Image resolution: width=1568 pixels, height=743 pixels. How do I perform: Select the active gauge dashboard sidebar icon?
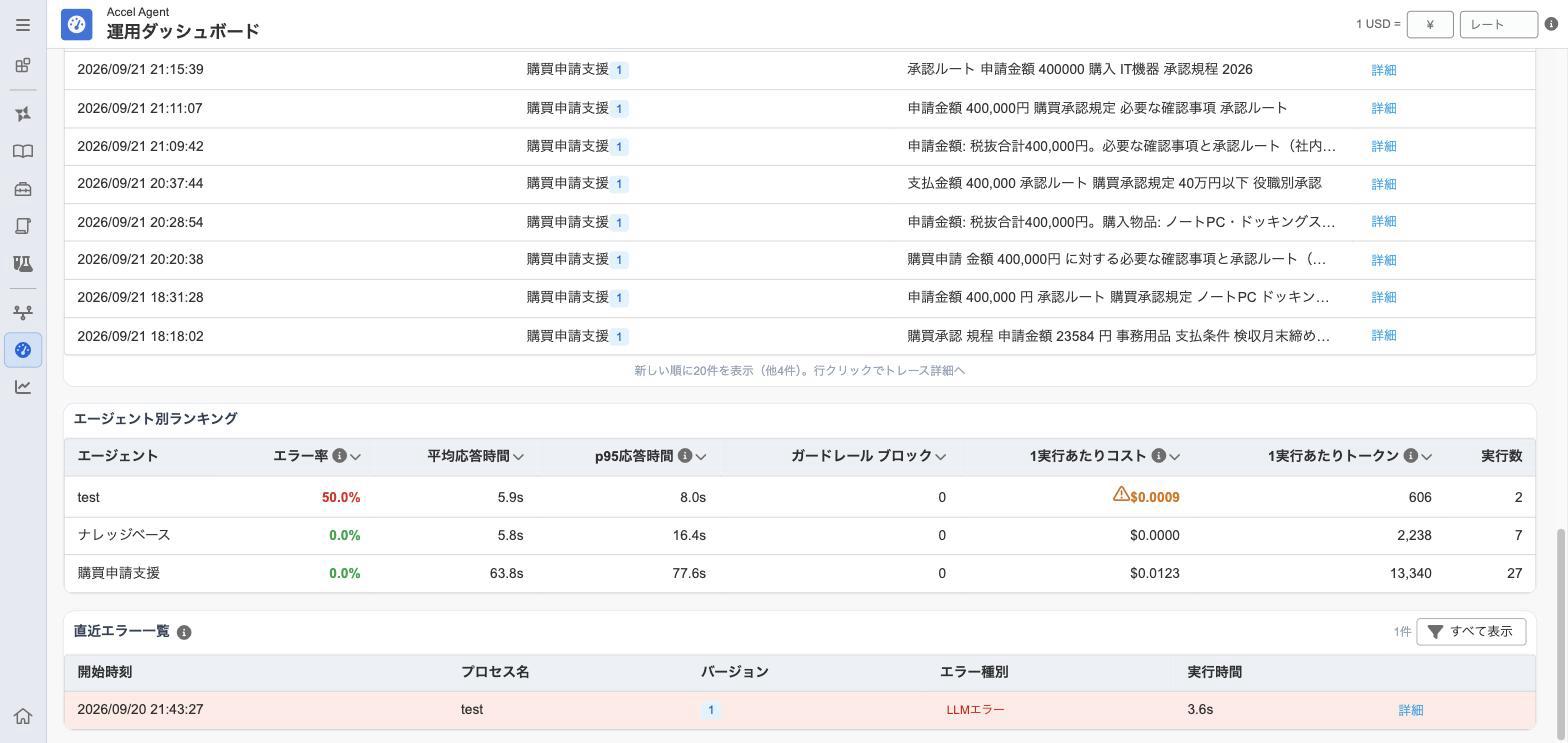pyautogui.click(x=23, y=350)
